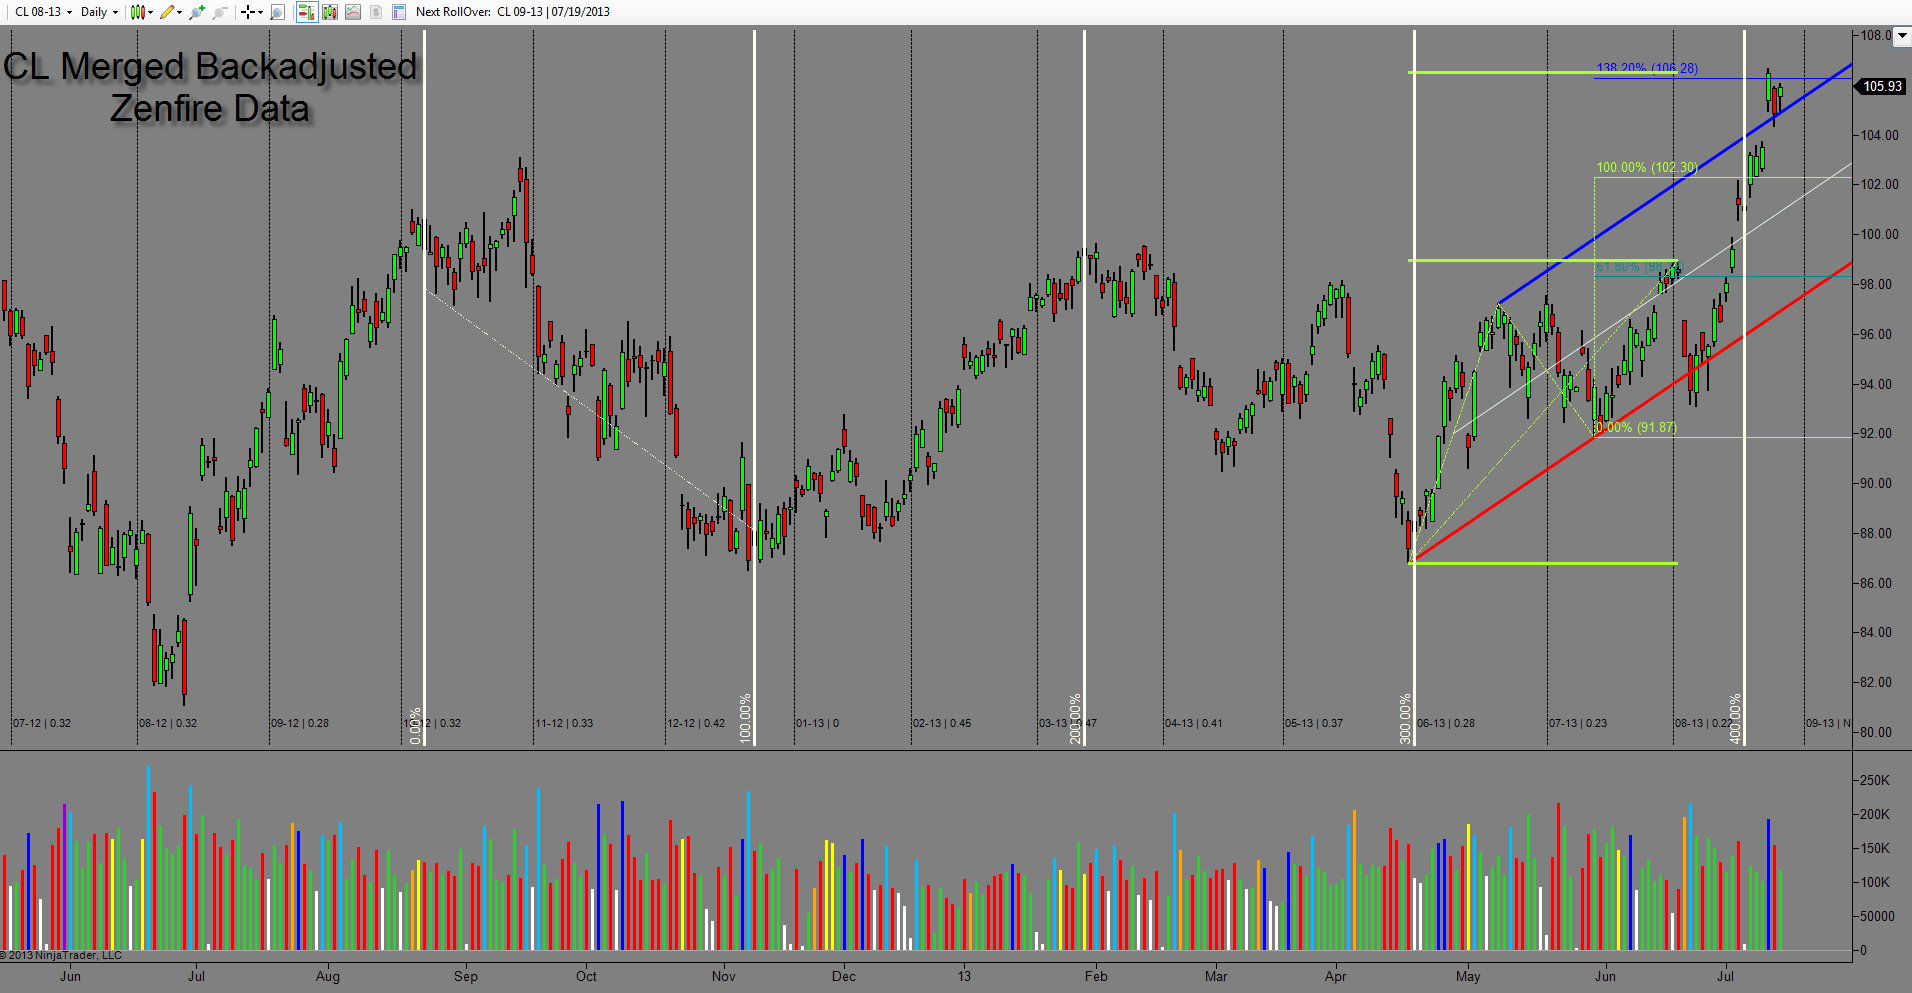
Task: Select the '100.00% (102.30)' Fibonacci label
Action: pyautogui.click(x=1647, y=167)
